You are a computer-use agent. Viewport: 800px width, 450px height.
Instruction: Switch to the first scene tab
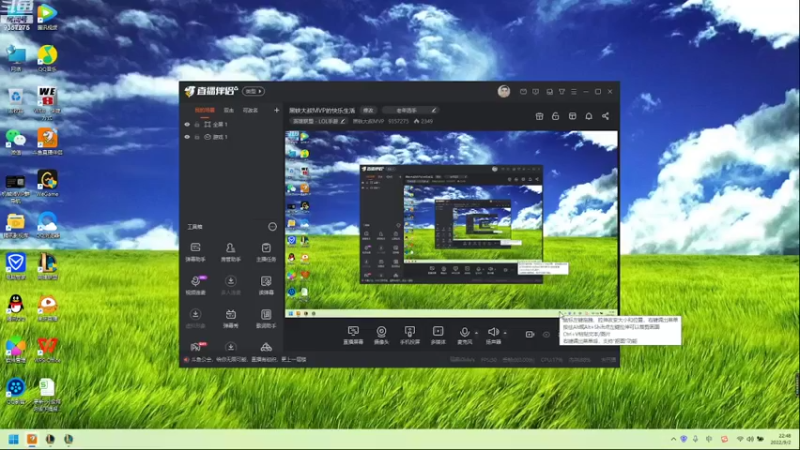point(205,110)
